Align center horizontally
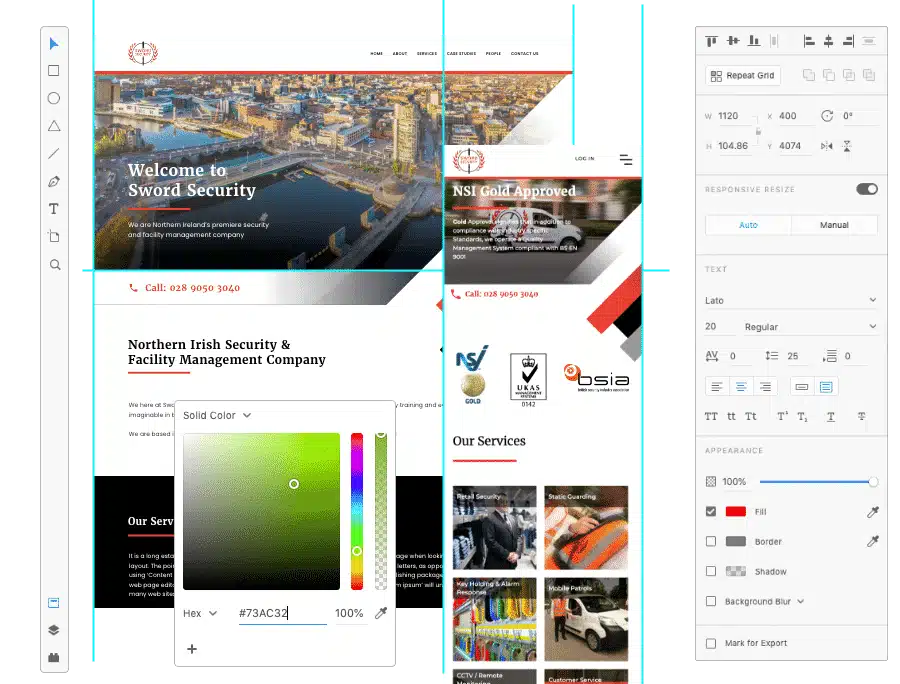The image size is (900, 684). 828,41
